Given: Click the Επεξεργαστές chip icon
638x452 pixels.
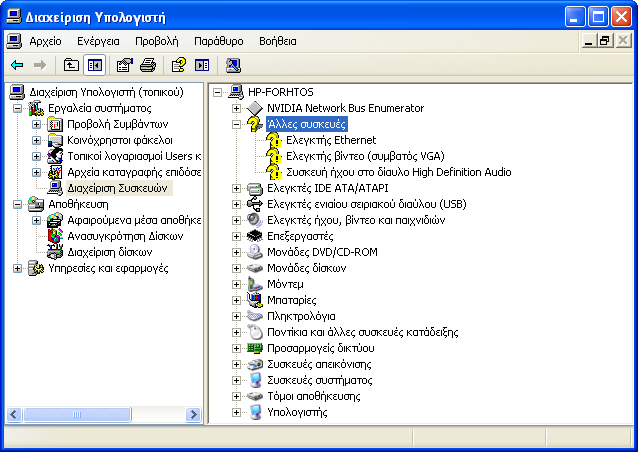Looking at the screenshot, I should (x=255, y=236).
